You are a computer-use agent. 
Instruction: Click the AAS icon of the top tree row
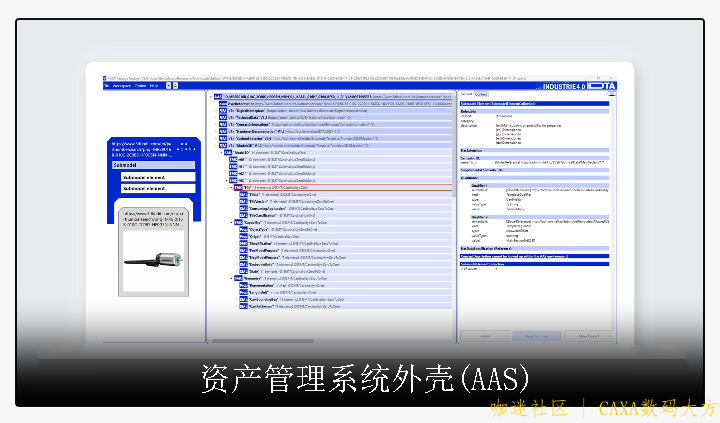[218, 97]
